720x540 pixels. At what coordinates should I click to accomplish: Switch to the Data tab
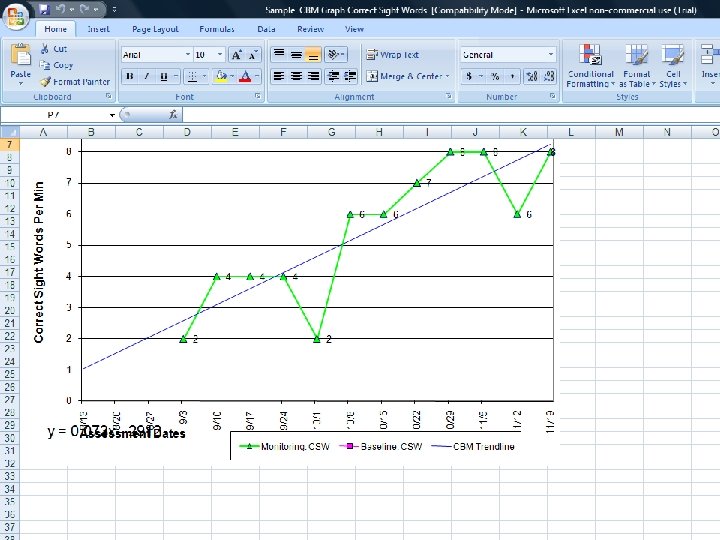[x=266, y=29]
